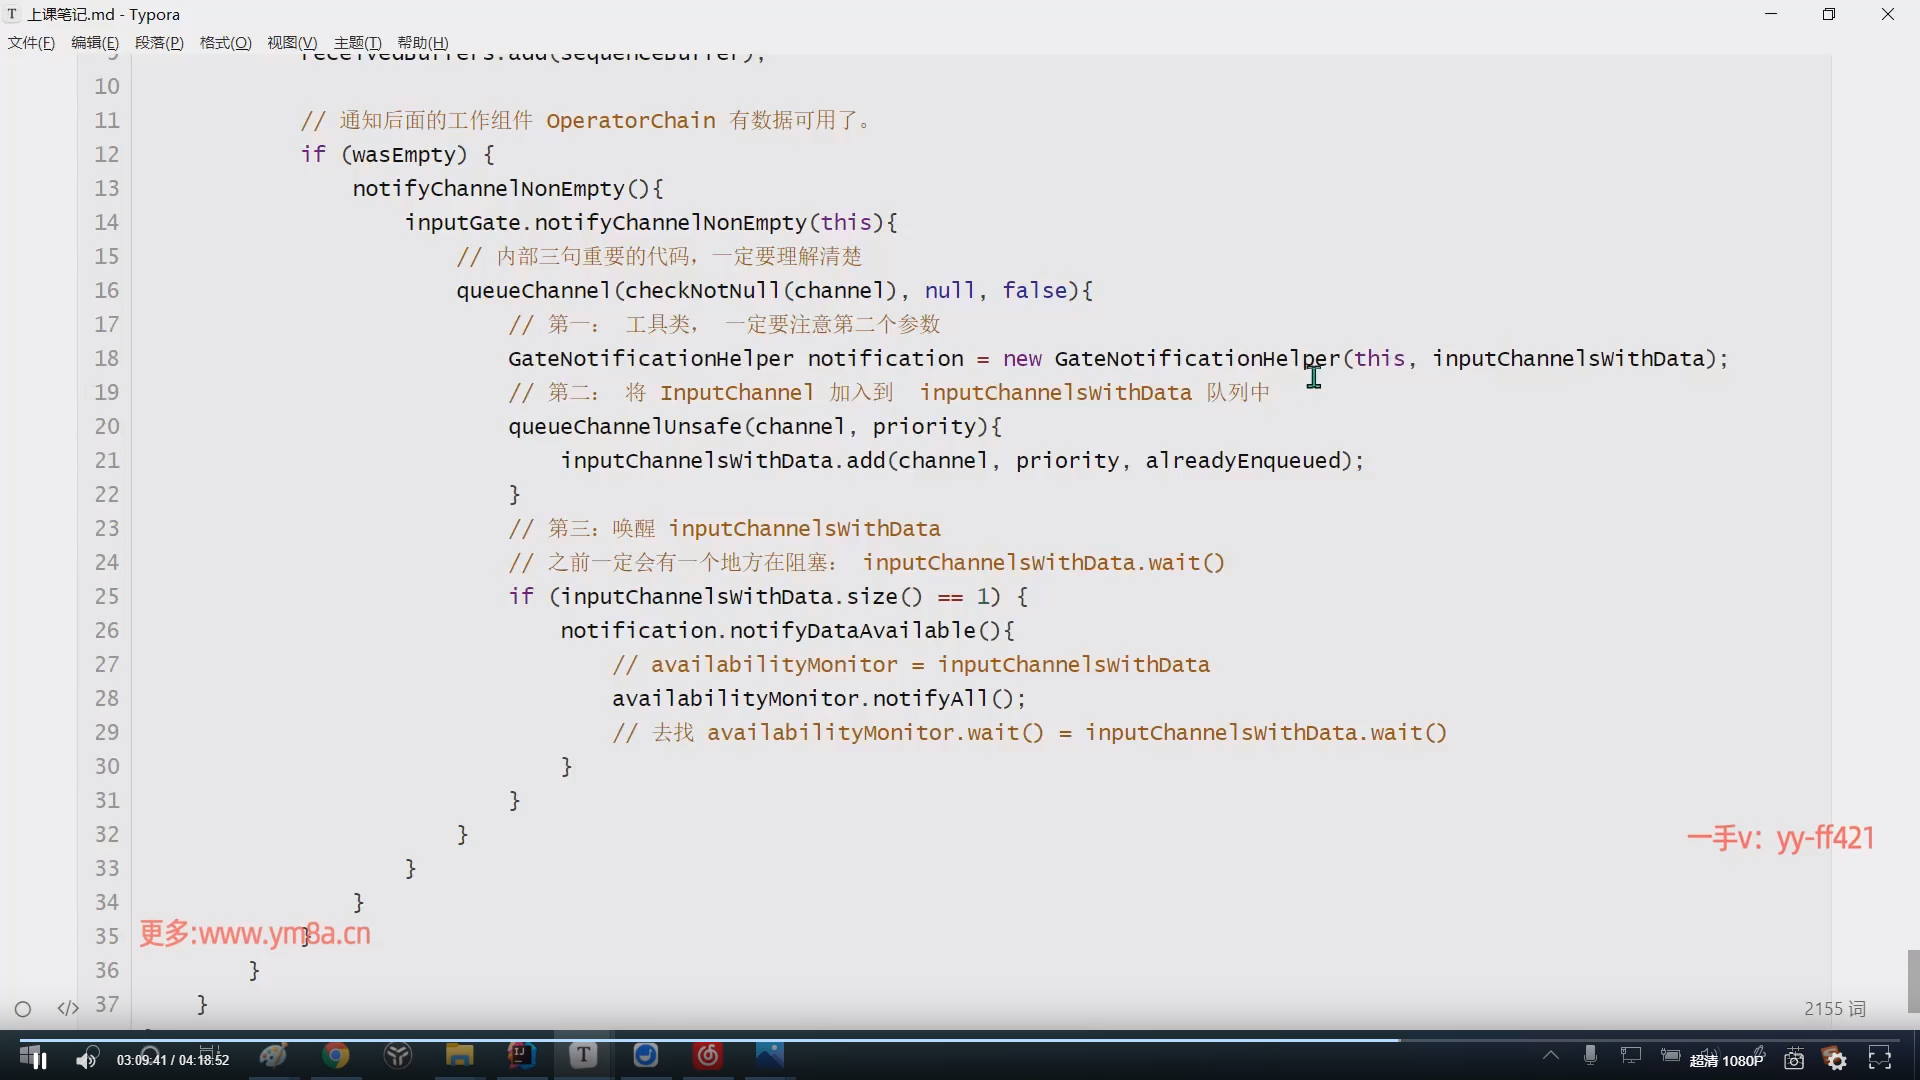Open the 段落(P) menu

(159, 42)
